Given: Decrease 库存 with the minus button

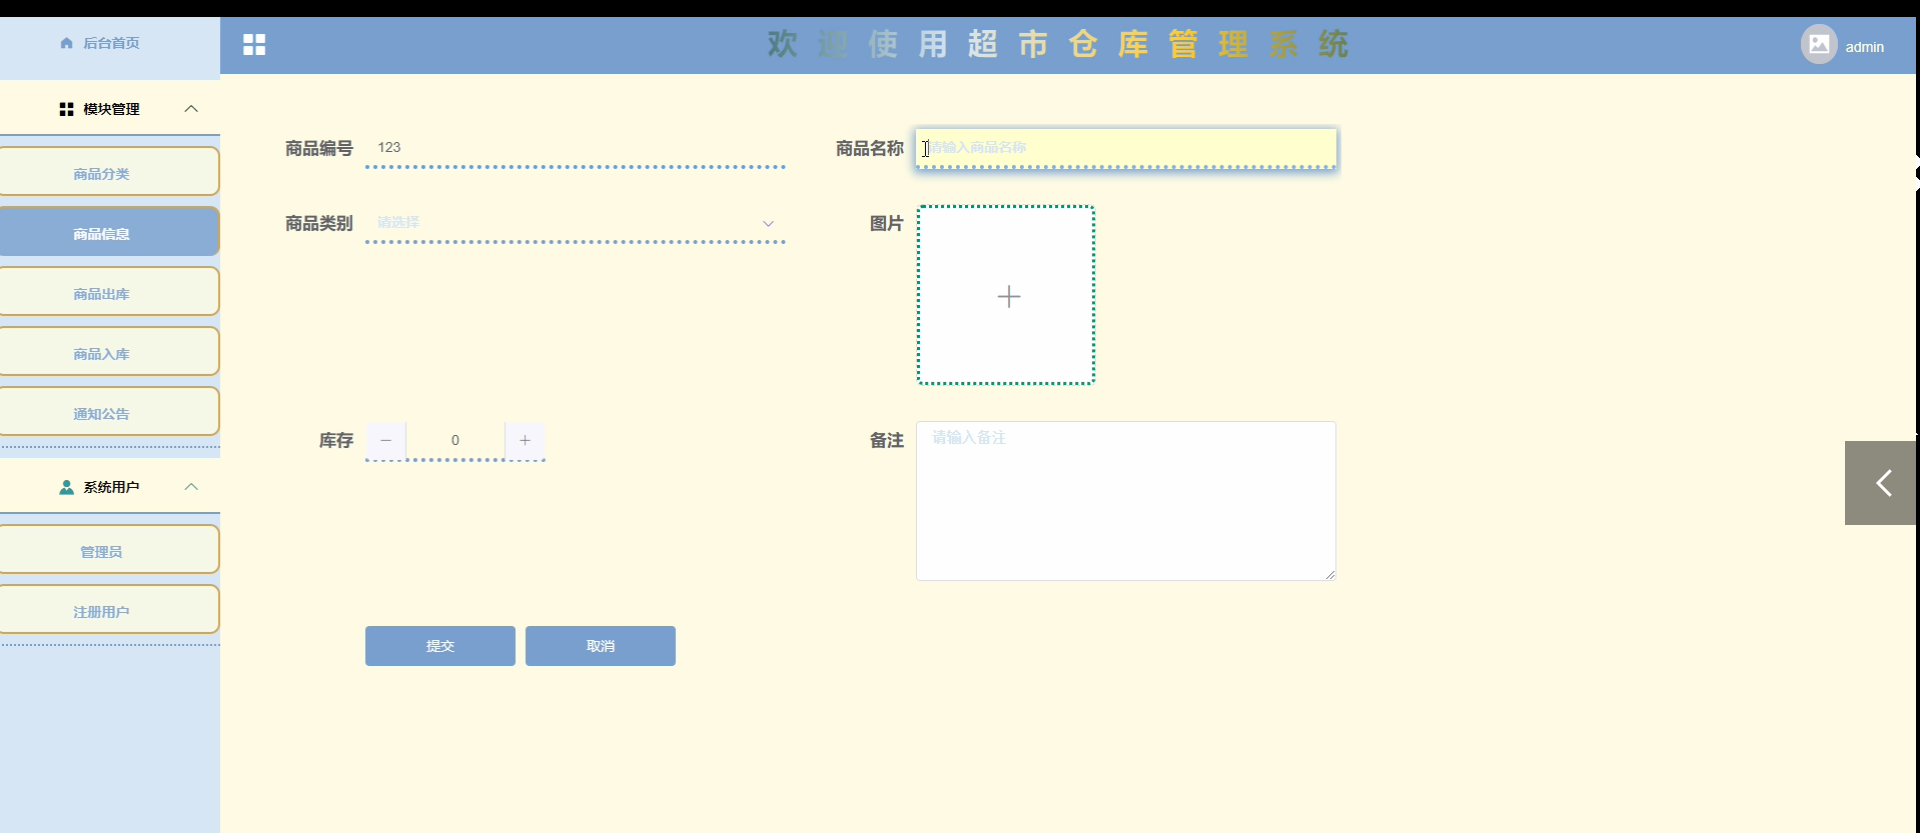Looking at the screenshot, I should 386,441.
